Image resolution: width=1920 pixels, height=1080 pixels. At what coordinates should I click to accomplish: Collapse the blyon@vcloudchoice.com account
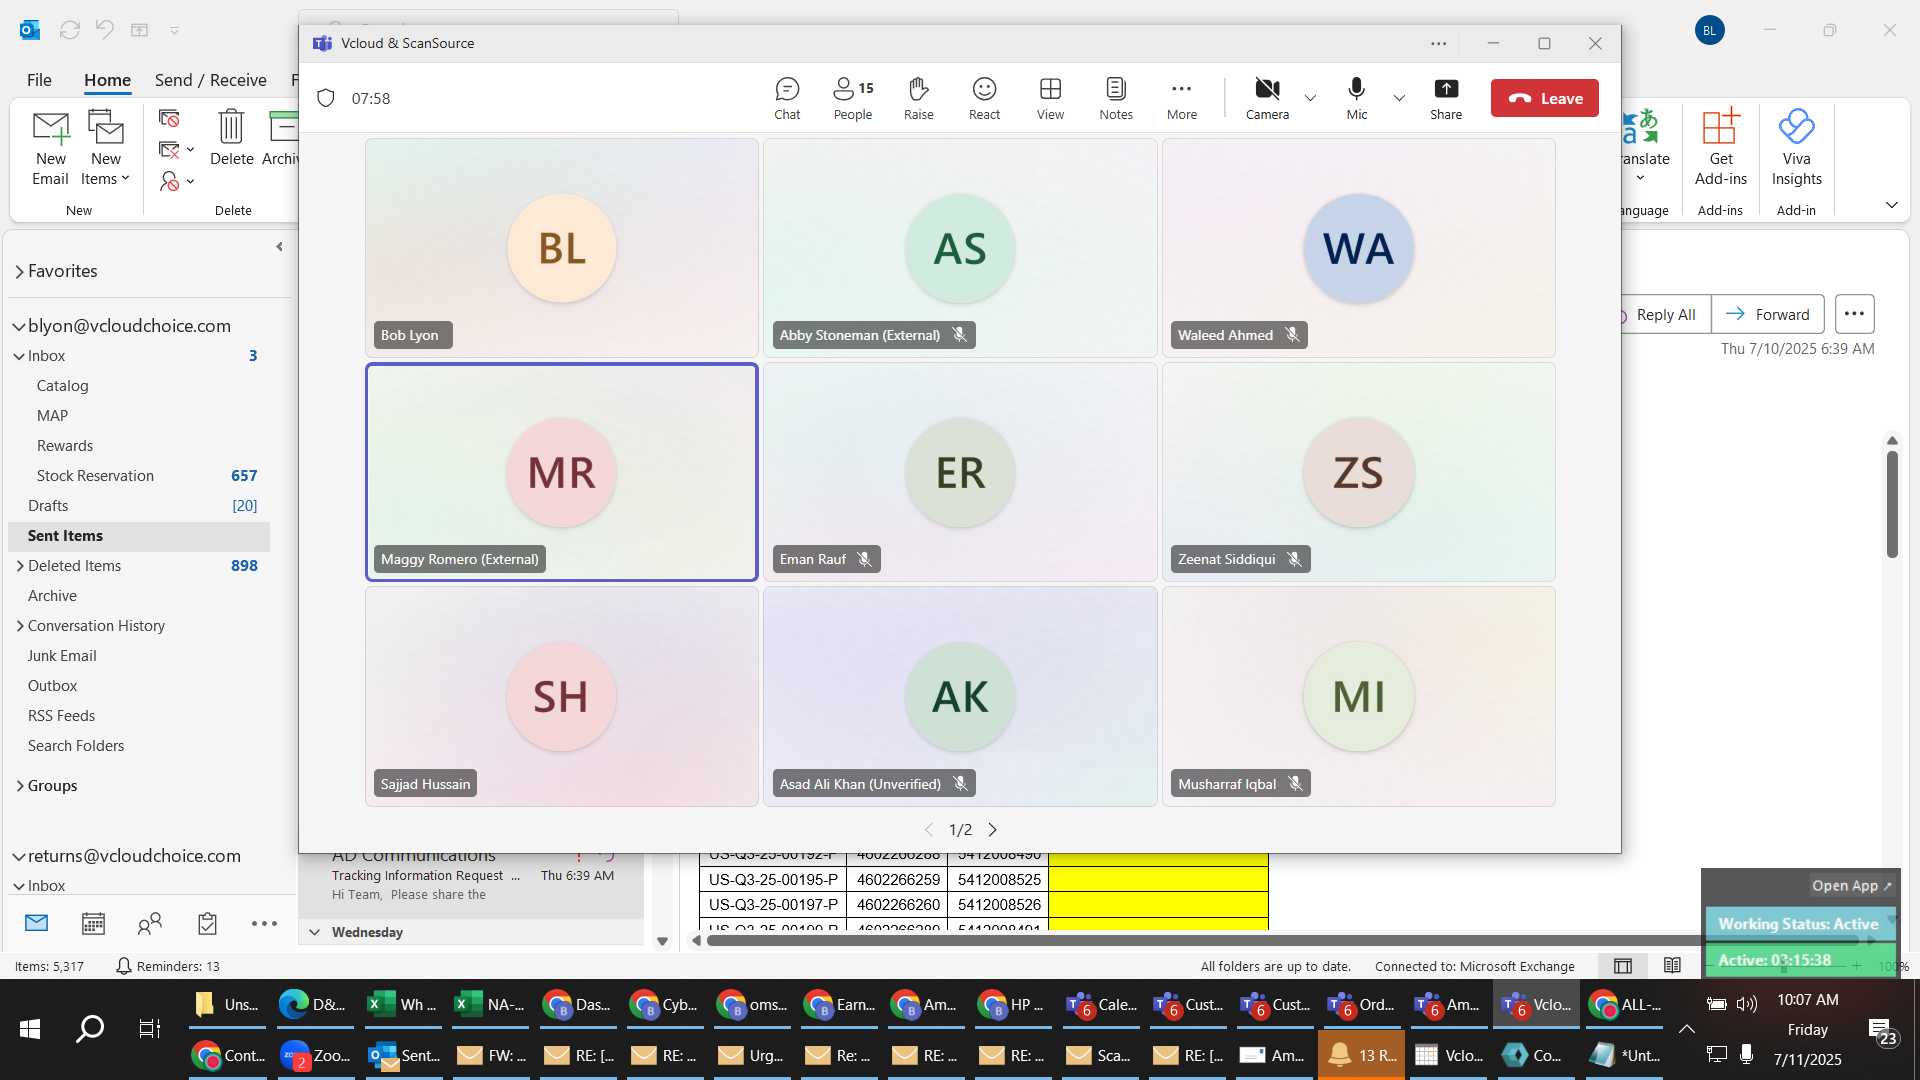(x=19, y=326)
